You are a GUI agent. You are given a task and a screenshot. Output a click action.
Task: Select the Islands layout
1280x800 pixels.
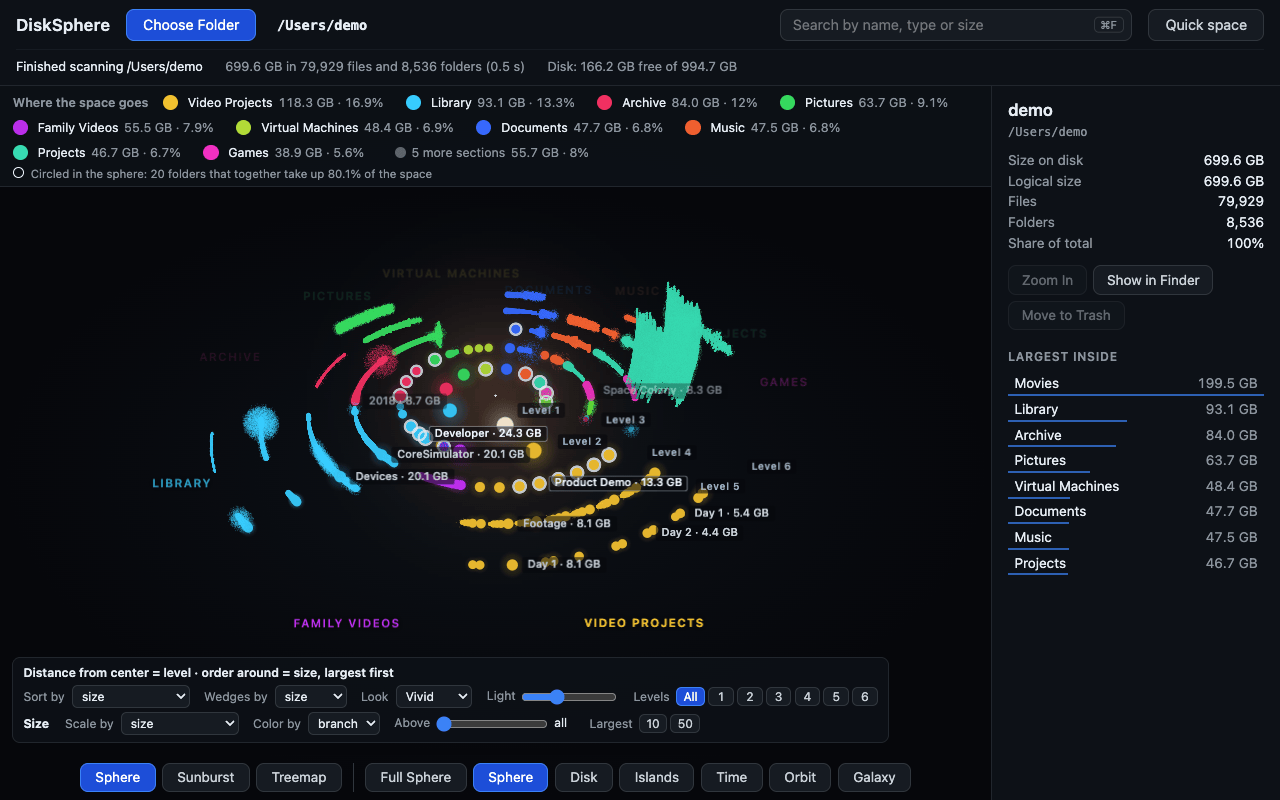657,777
